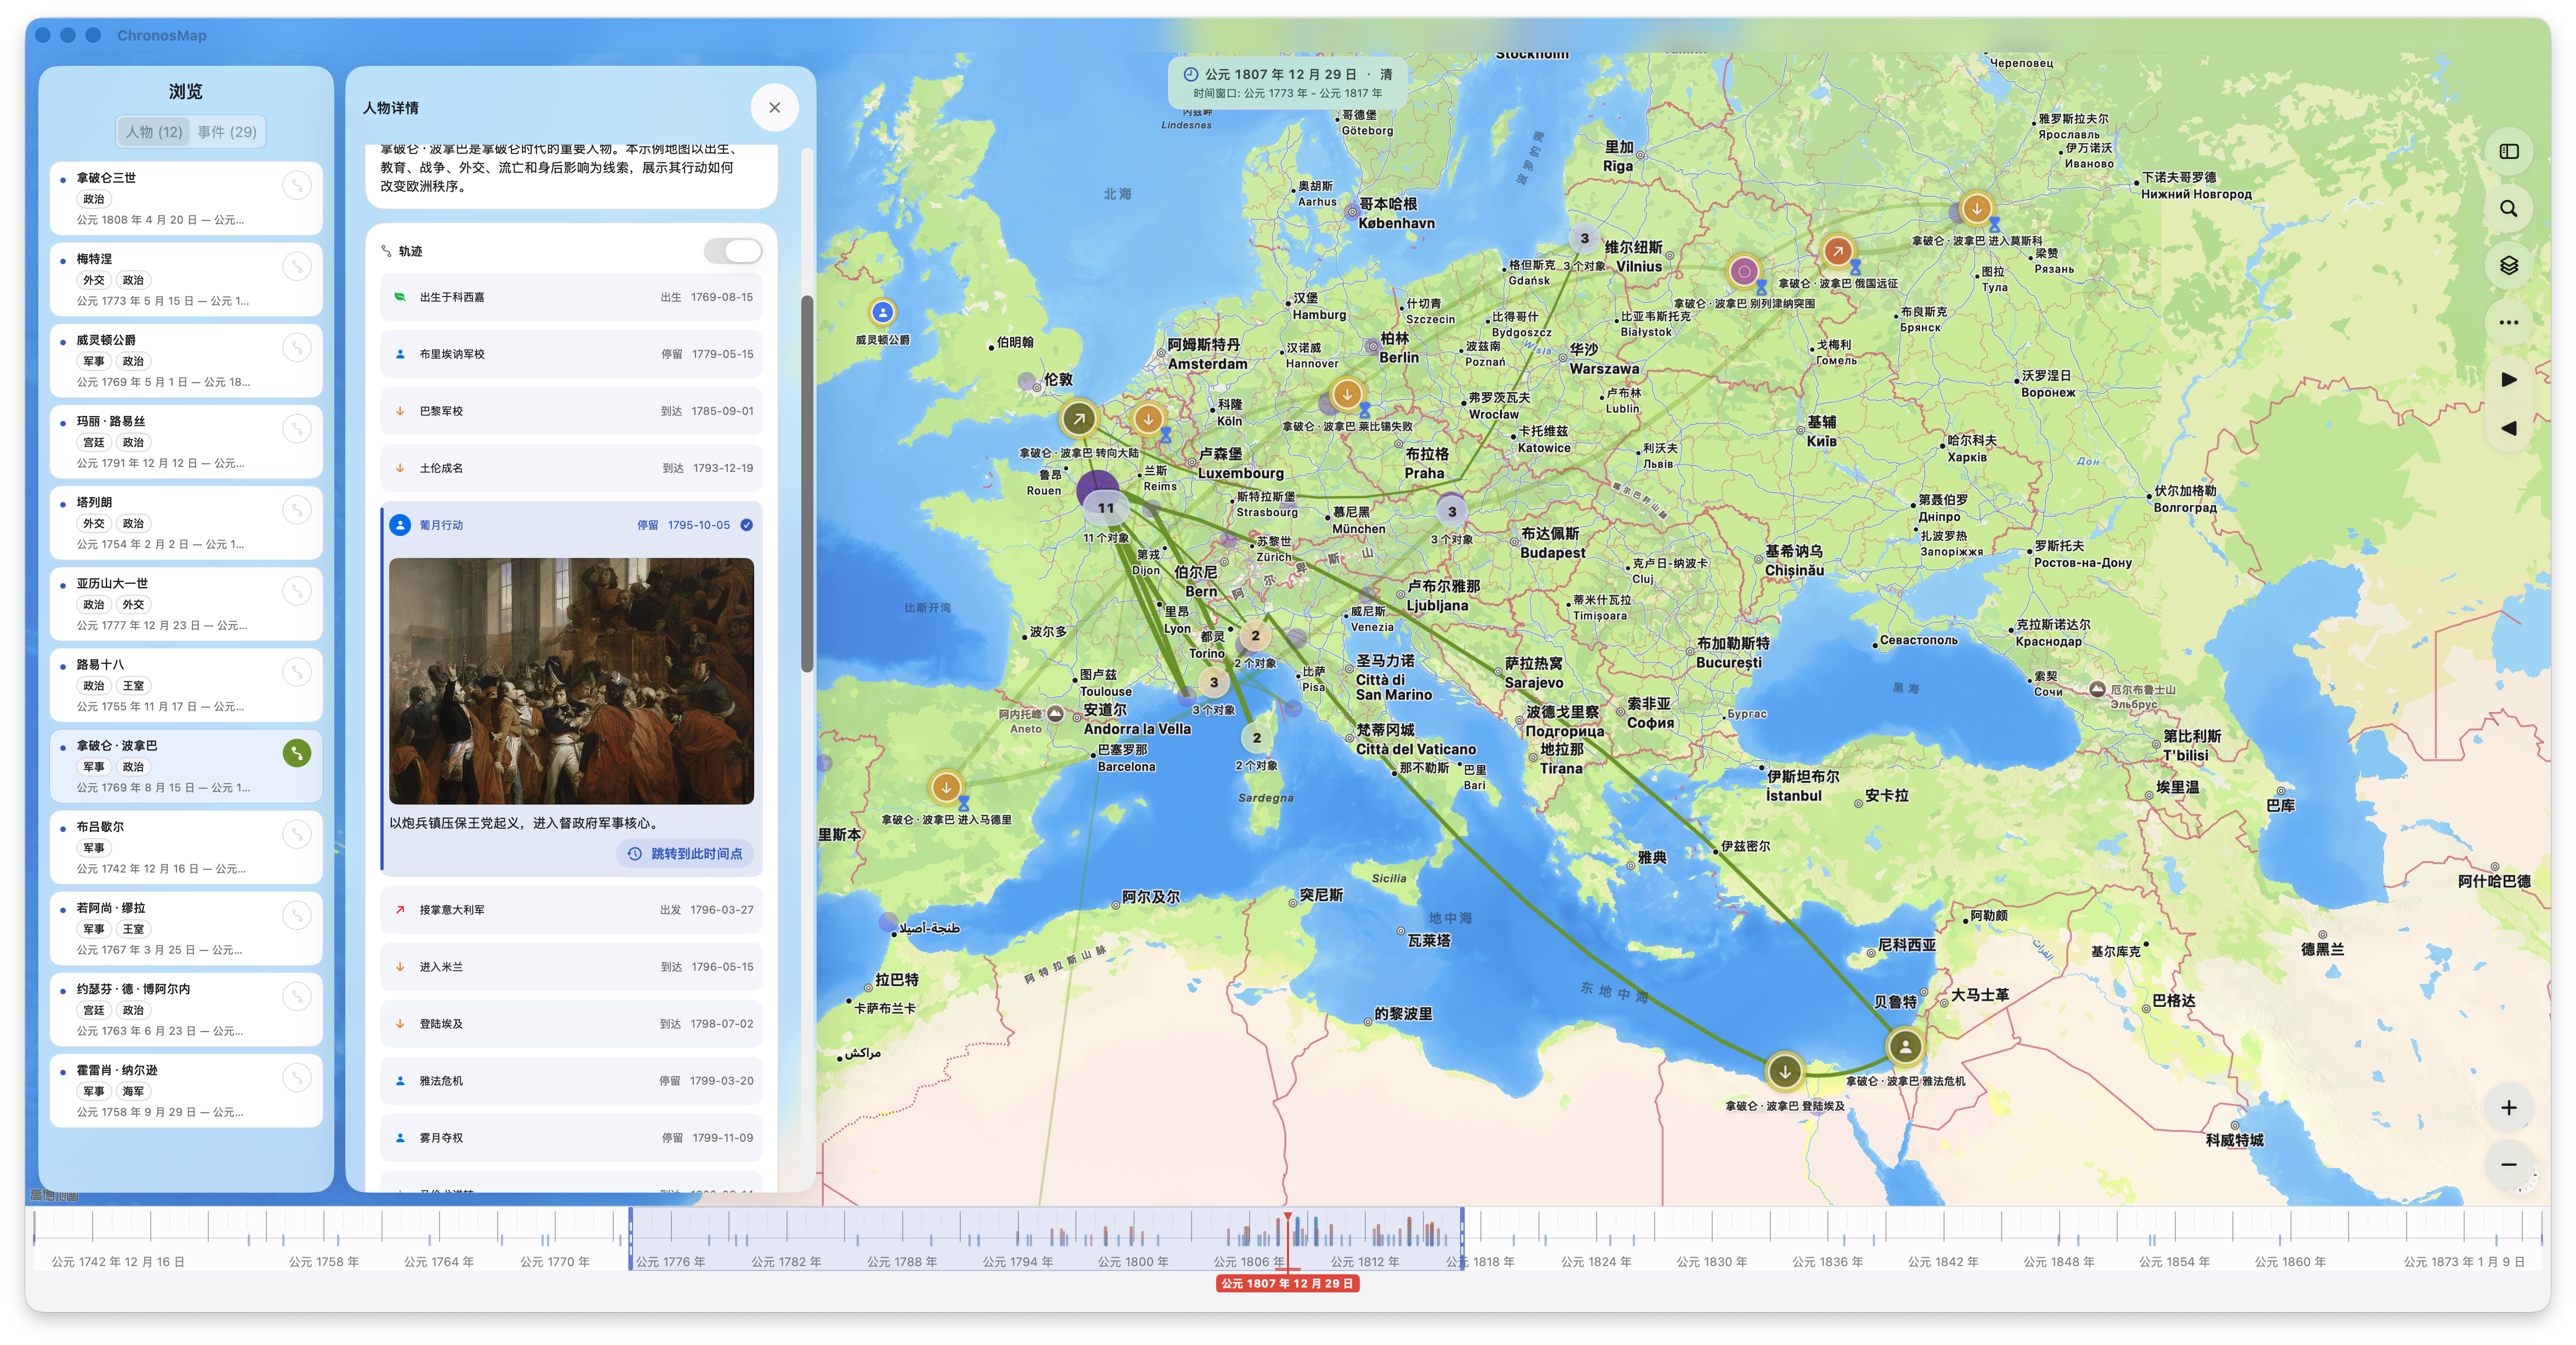The image size is (2576, 1345).
Task: Toggle trajectory for 路易十八
Action: [296, 671]
